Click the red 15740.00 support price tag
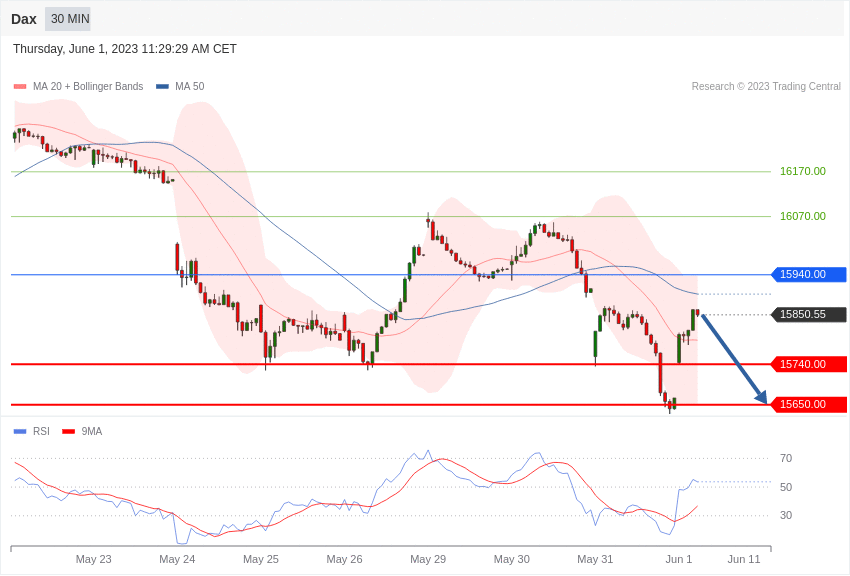850x576 pixels. tap(809, 364)
